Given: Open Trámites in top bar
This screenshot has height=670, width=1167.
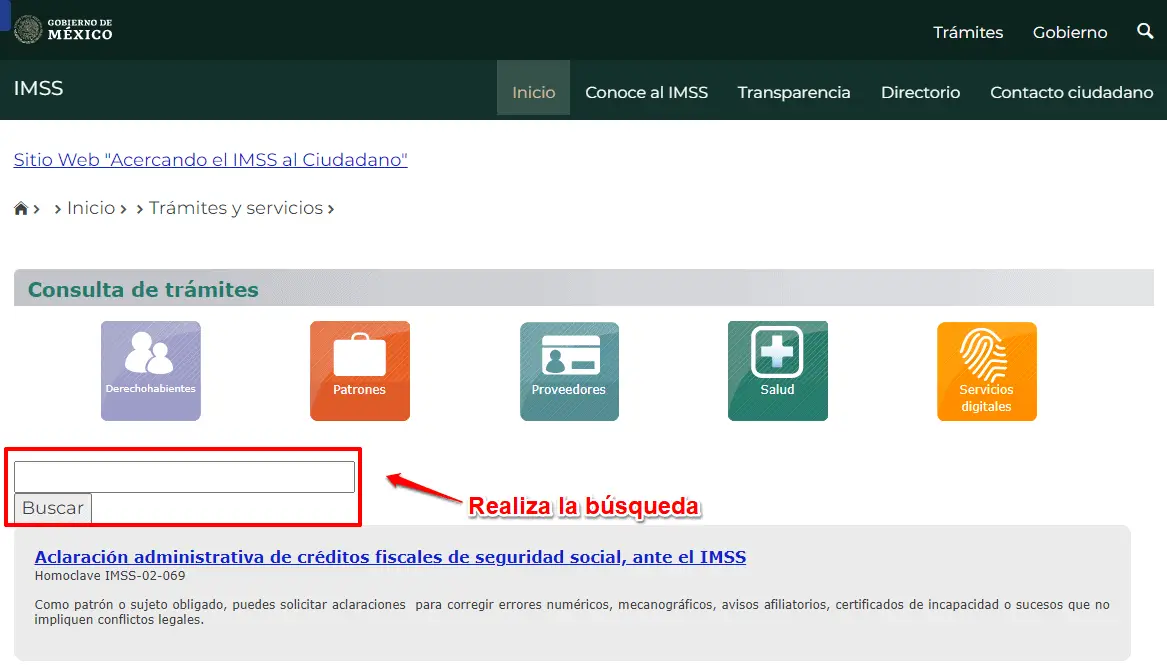Looking at the screenshot, I should 968,33.
